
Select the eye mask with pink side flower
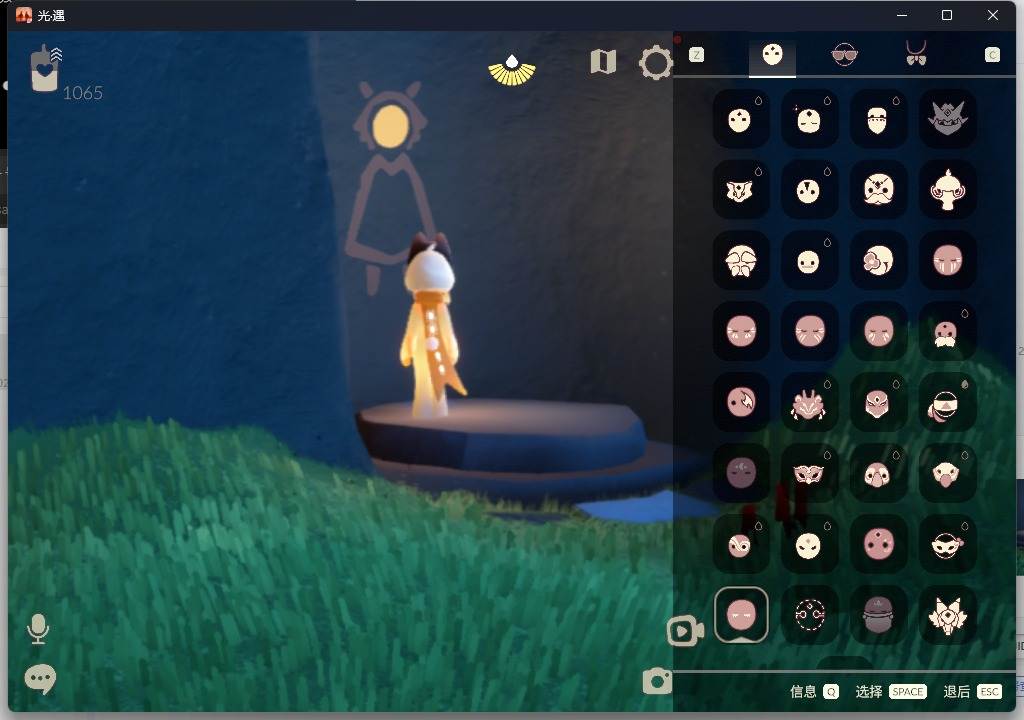948,542
